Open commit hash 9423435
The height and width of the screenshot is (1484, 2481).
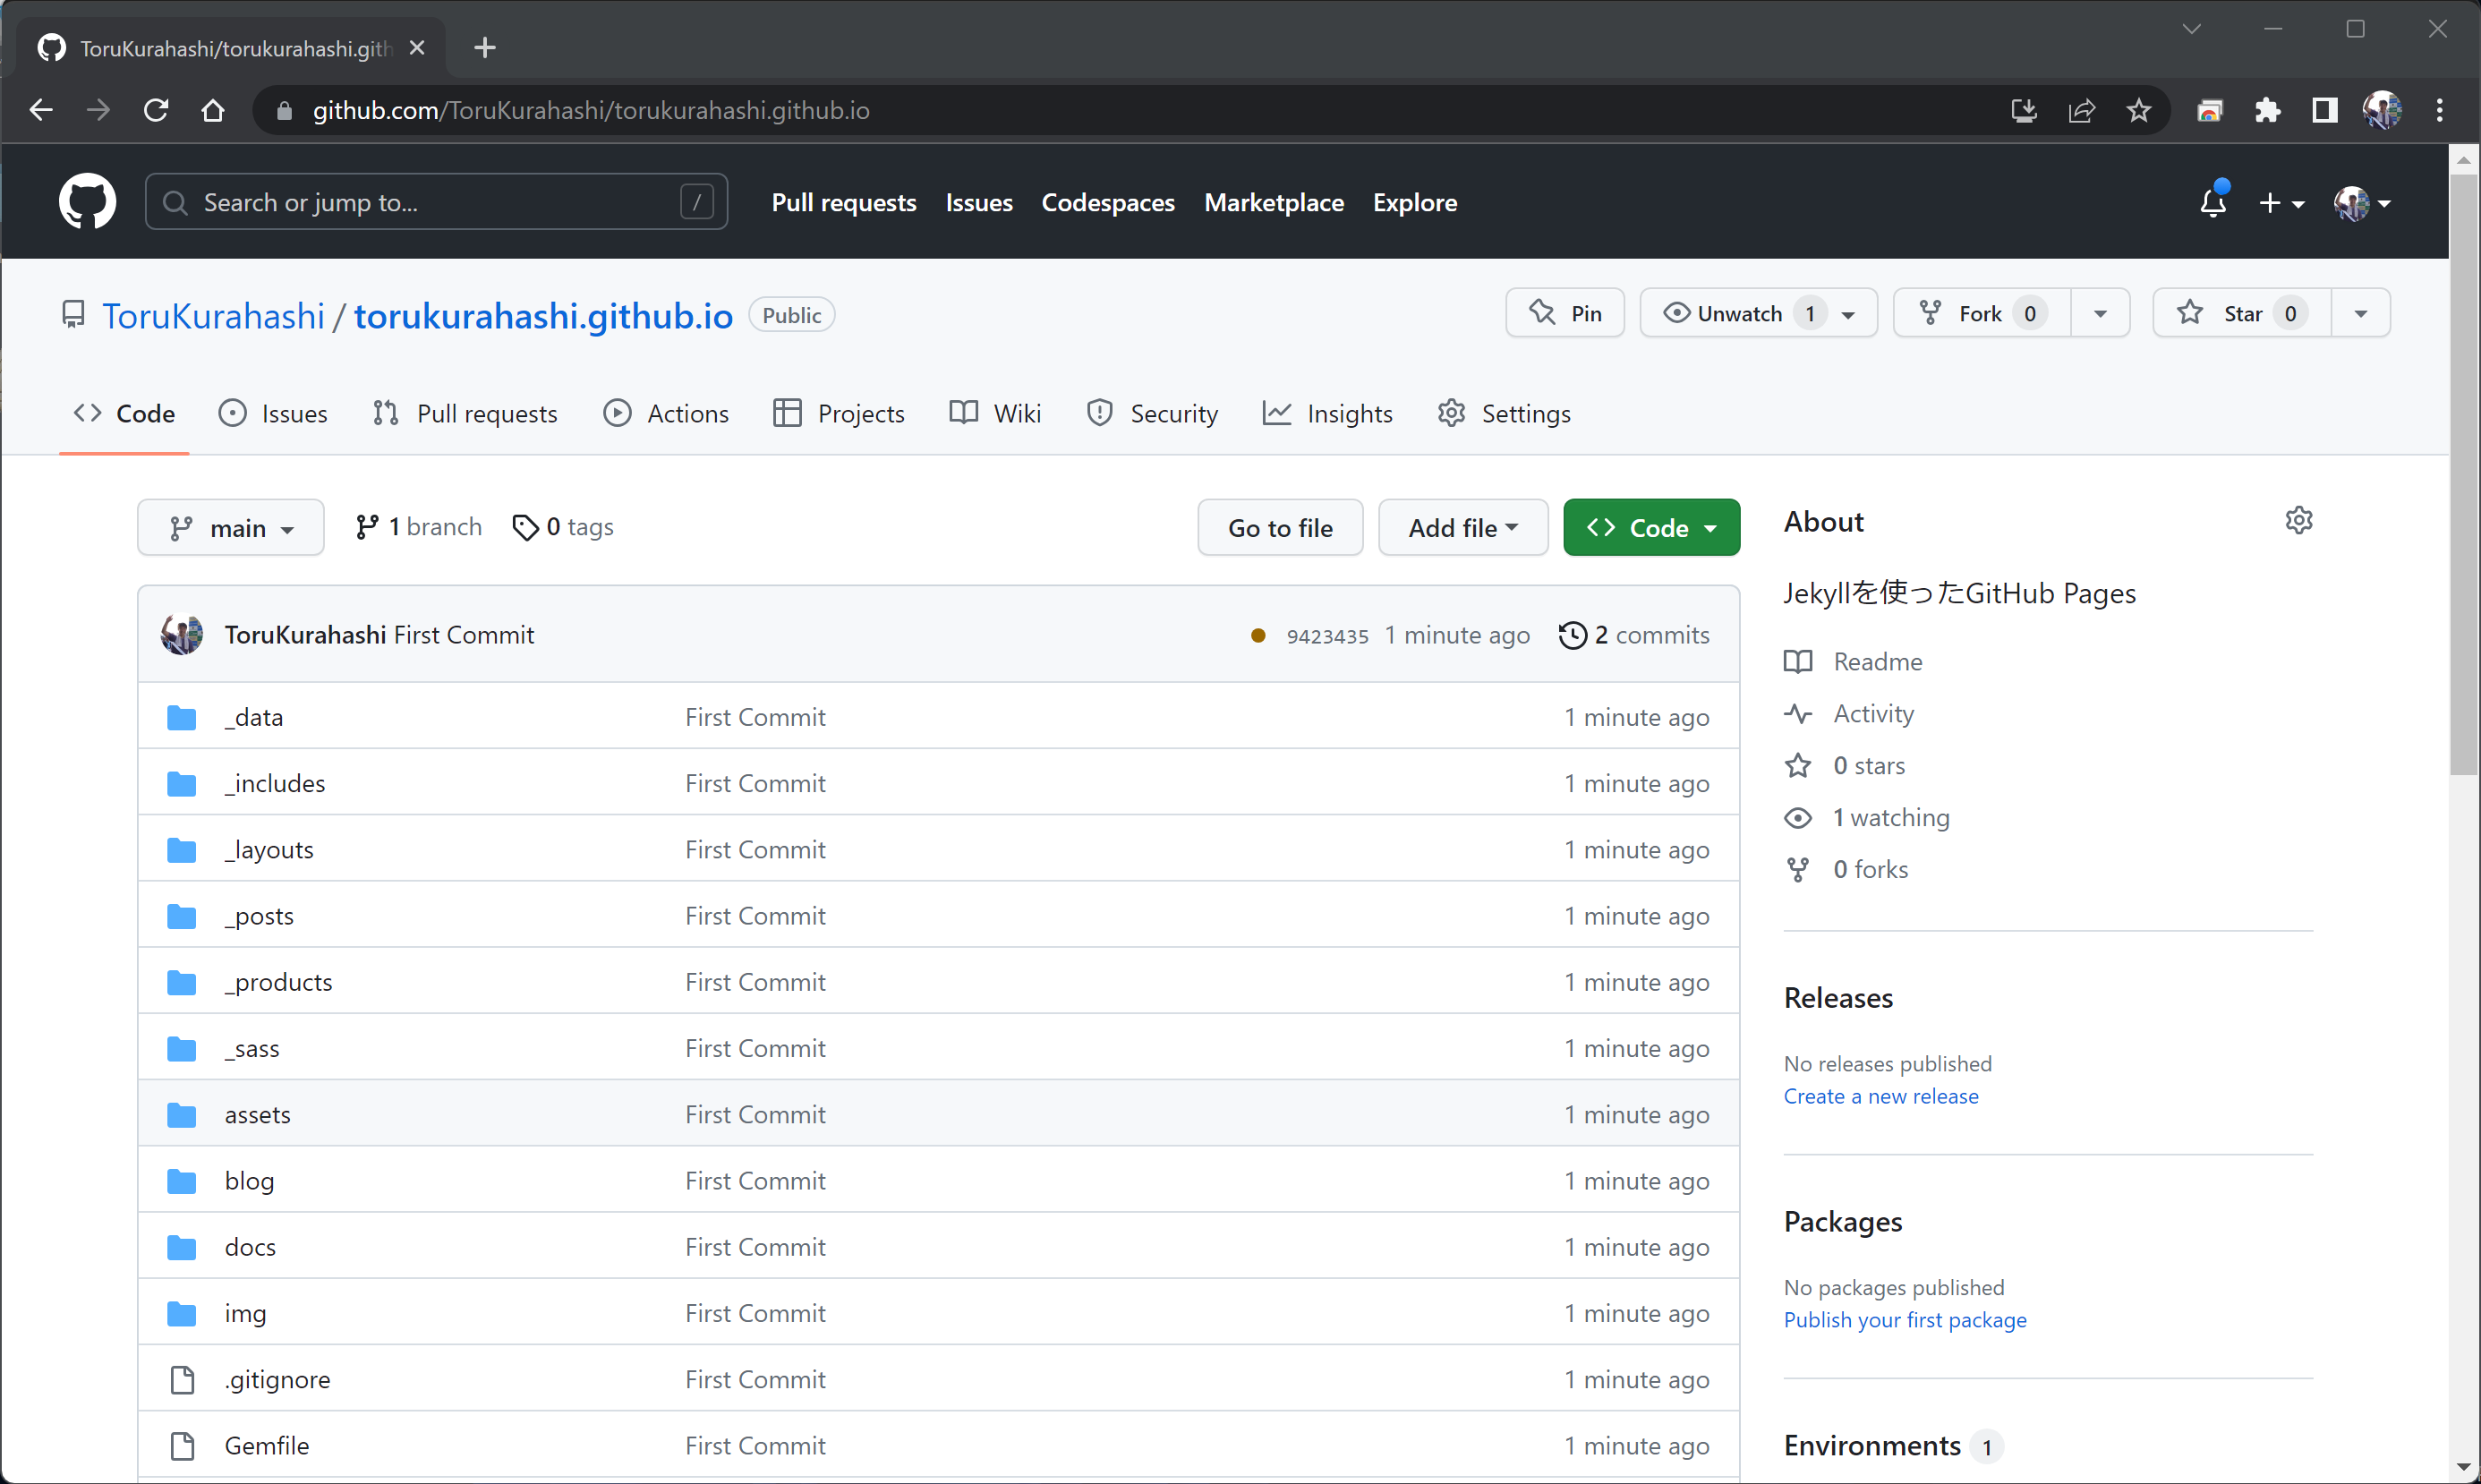pos(1327,636)
